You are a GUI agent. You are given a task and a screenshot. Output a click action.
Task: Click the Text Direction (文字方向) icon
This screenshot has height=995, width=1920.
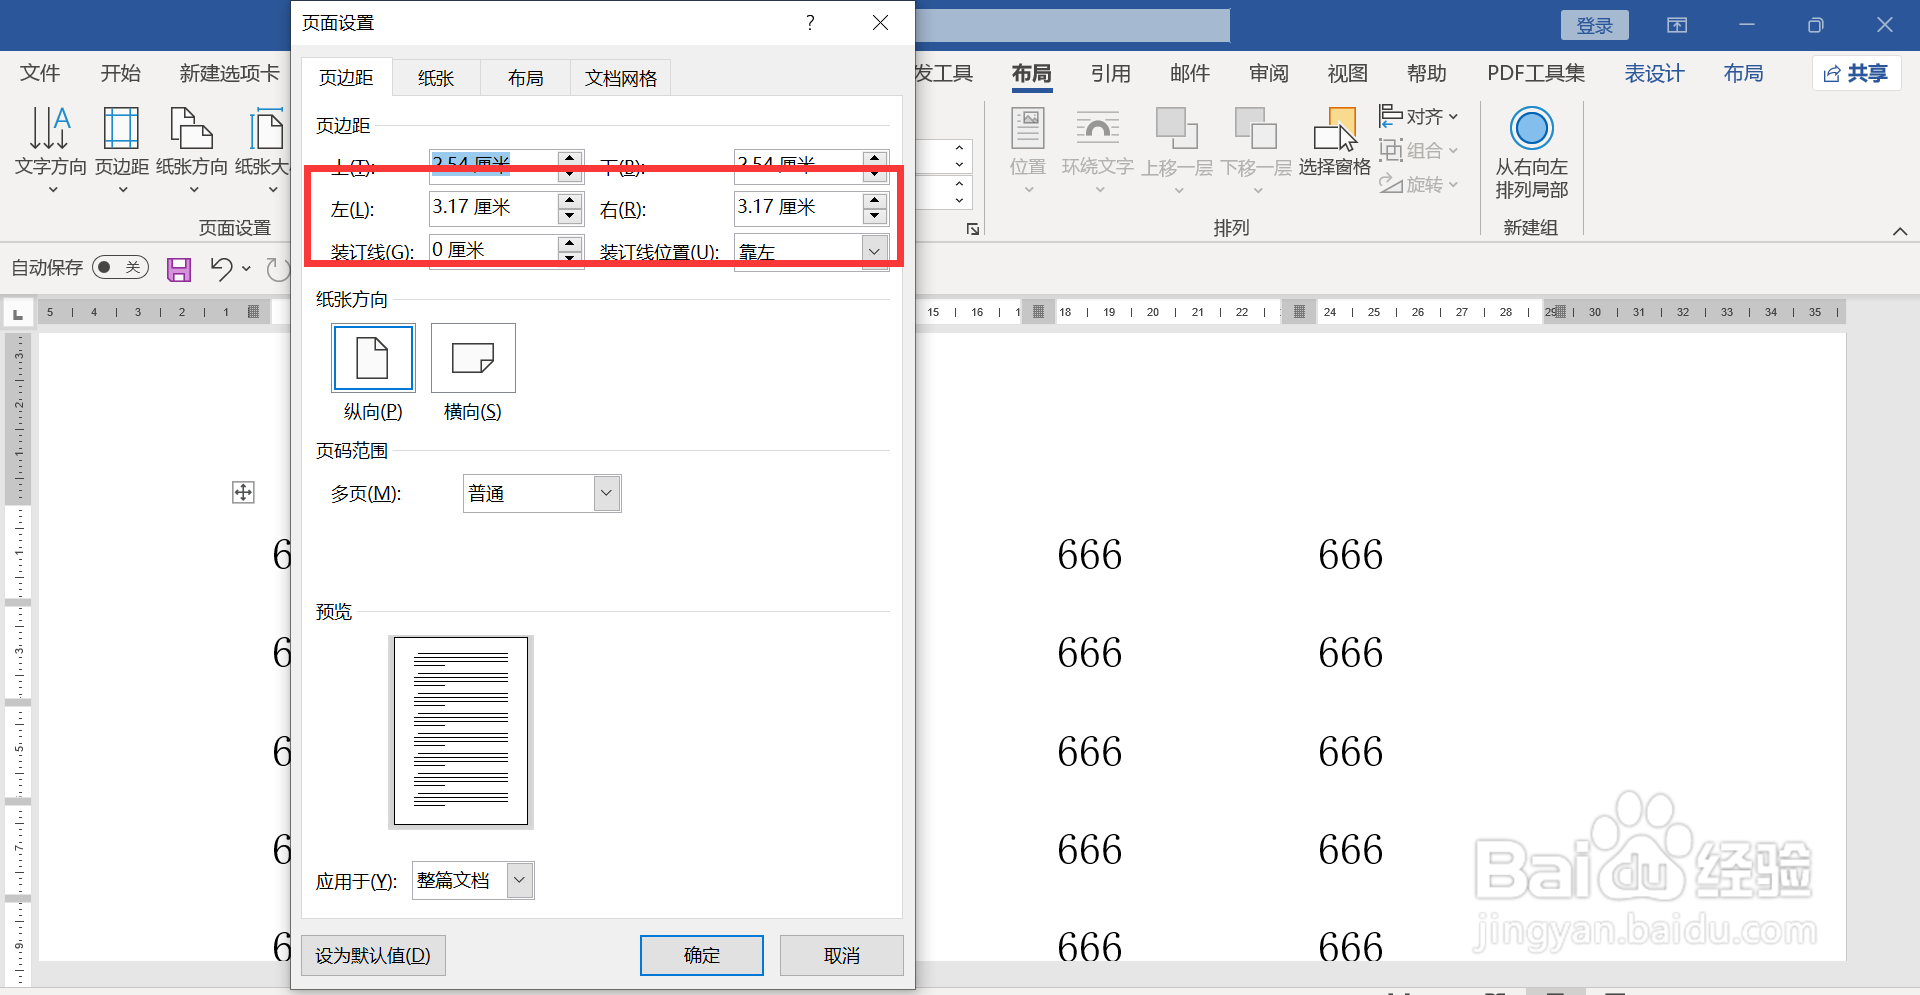click(x=50, y=128)
